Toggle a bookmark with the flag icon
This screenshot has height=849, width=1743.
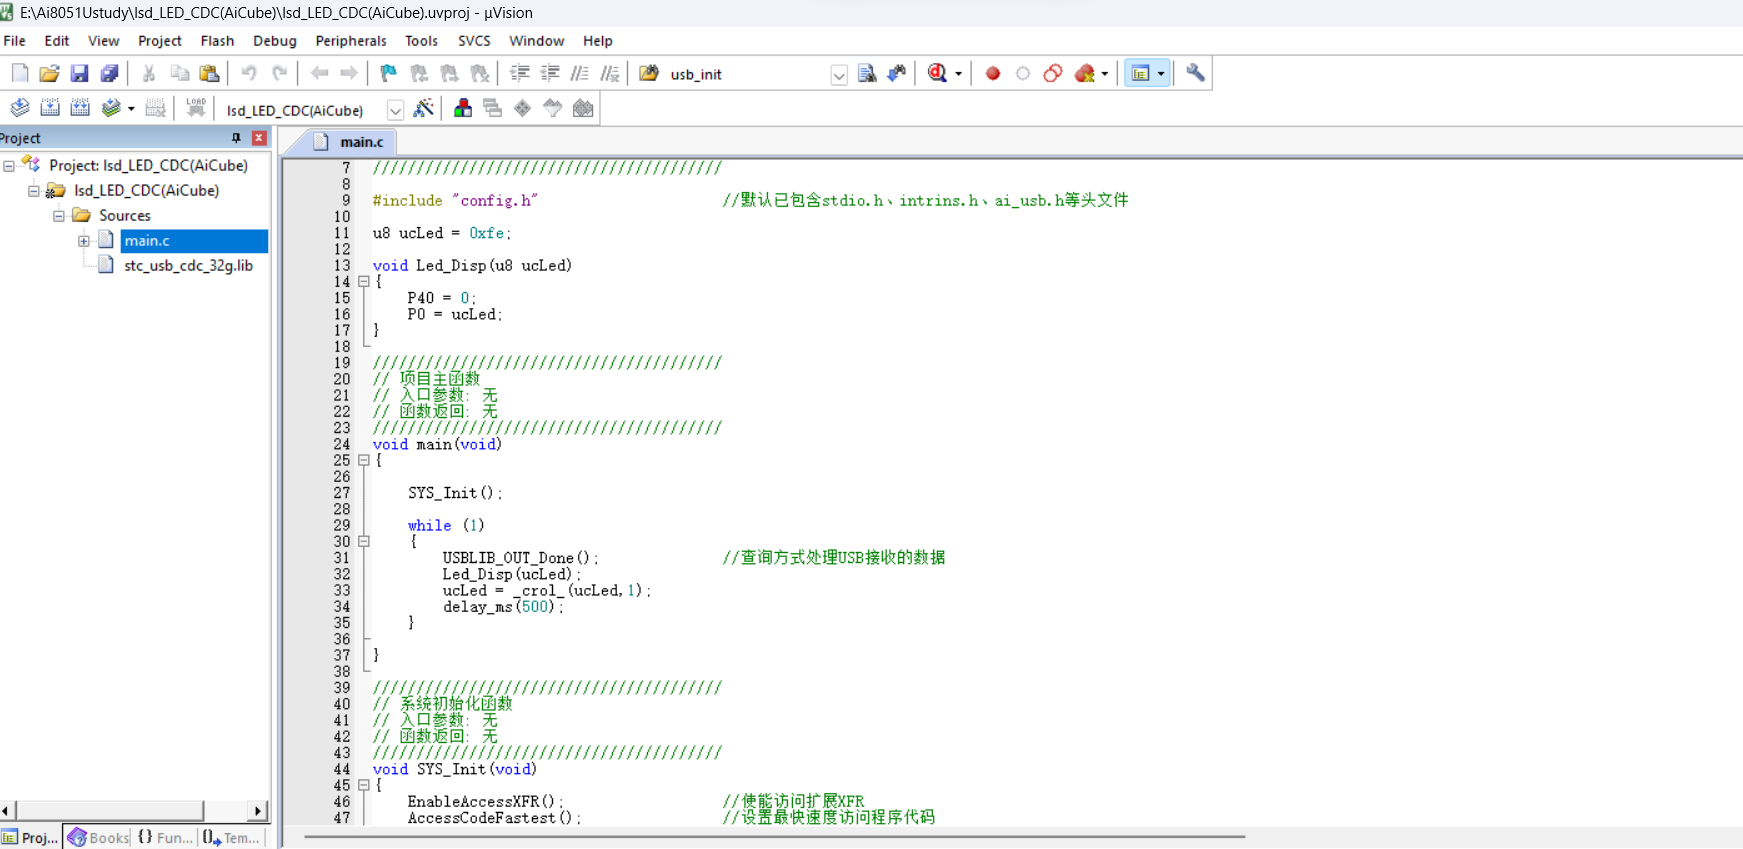388,73
